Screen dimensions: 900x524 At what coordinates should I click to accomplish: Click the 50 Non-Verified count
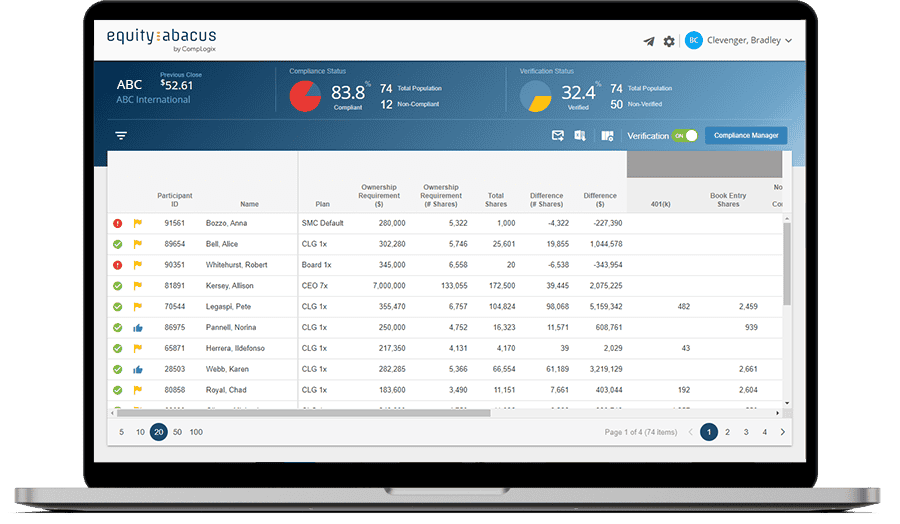pos(616,104)
